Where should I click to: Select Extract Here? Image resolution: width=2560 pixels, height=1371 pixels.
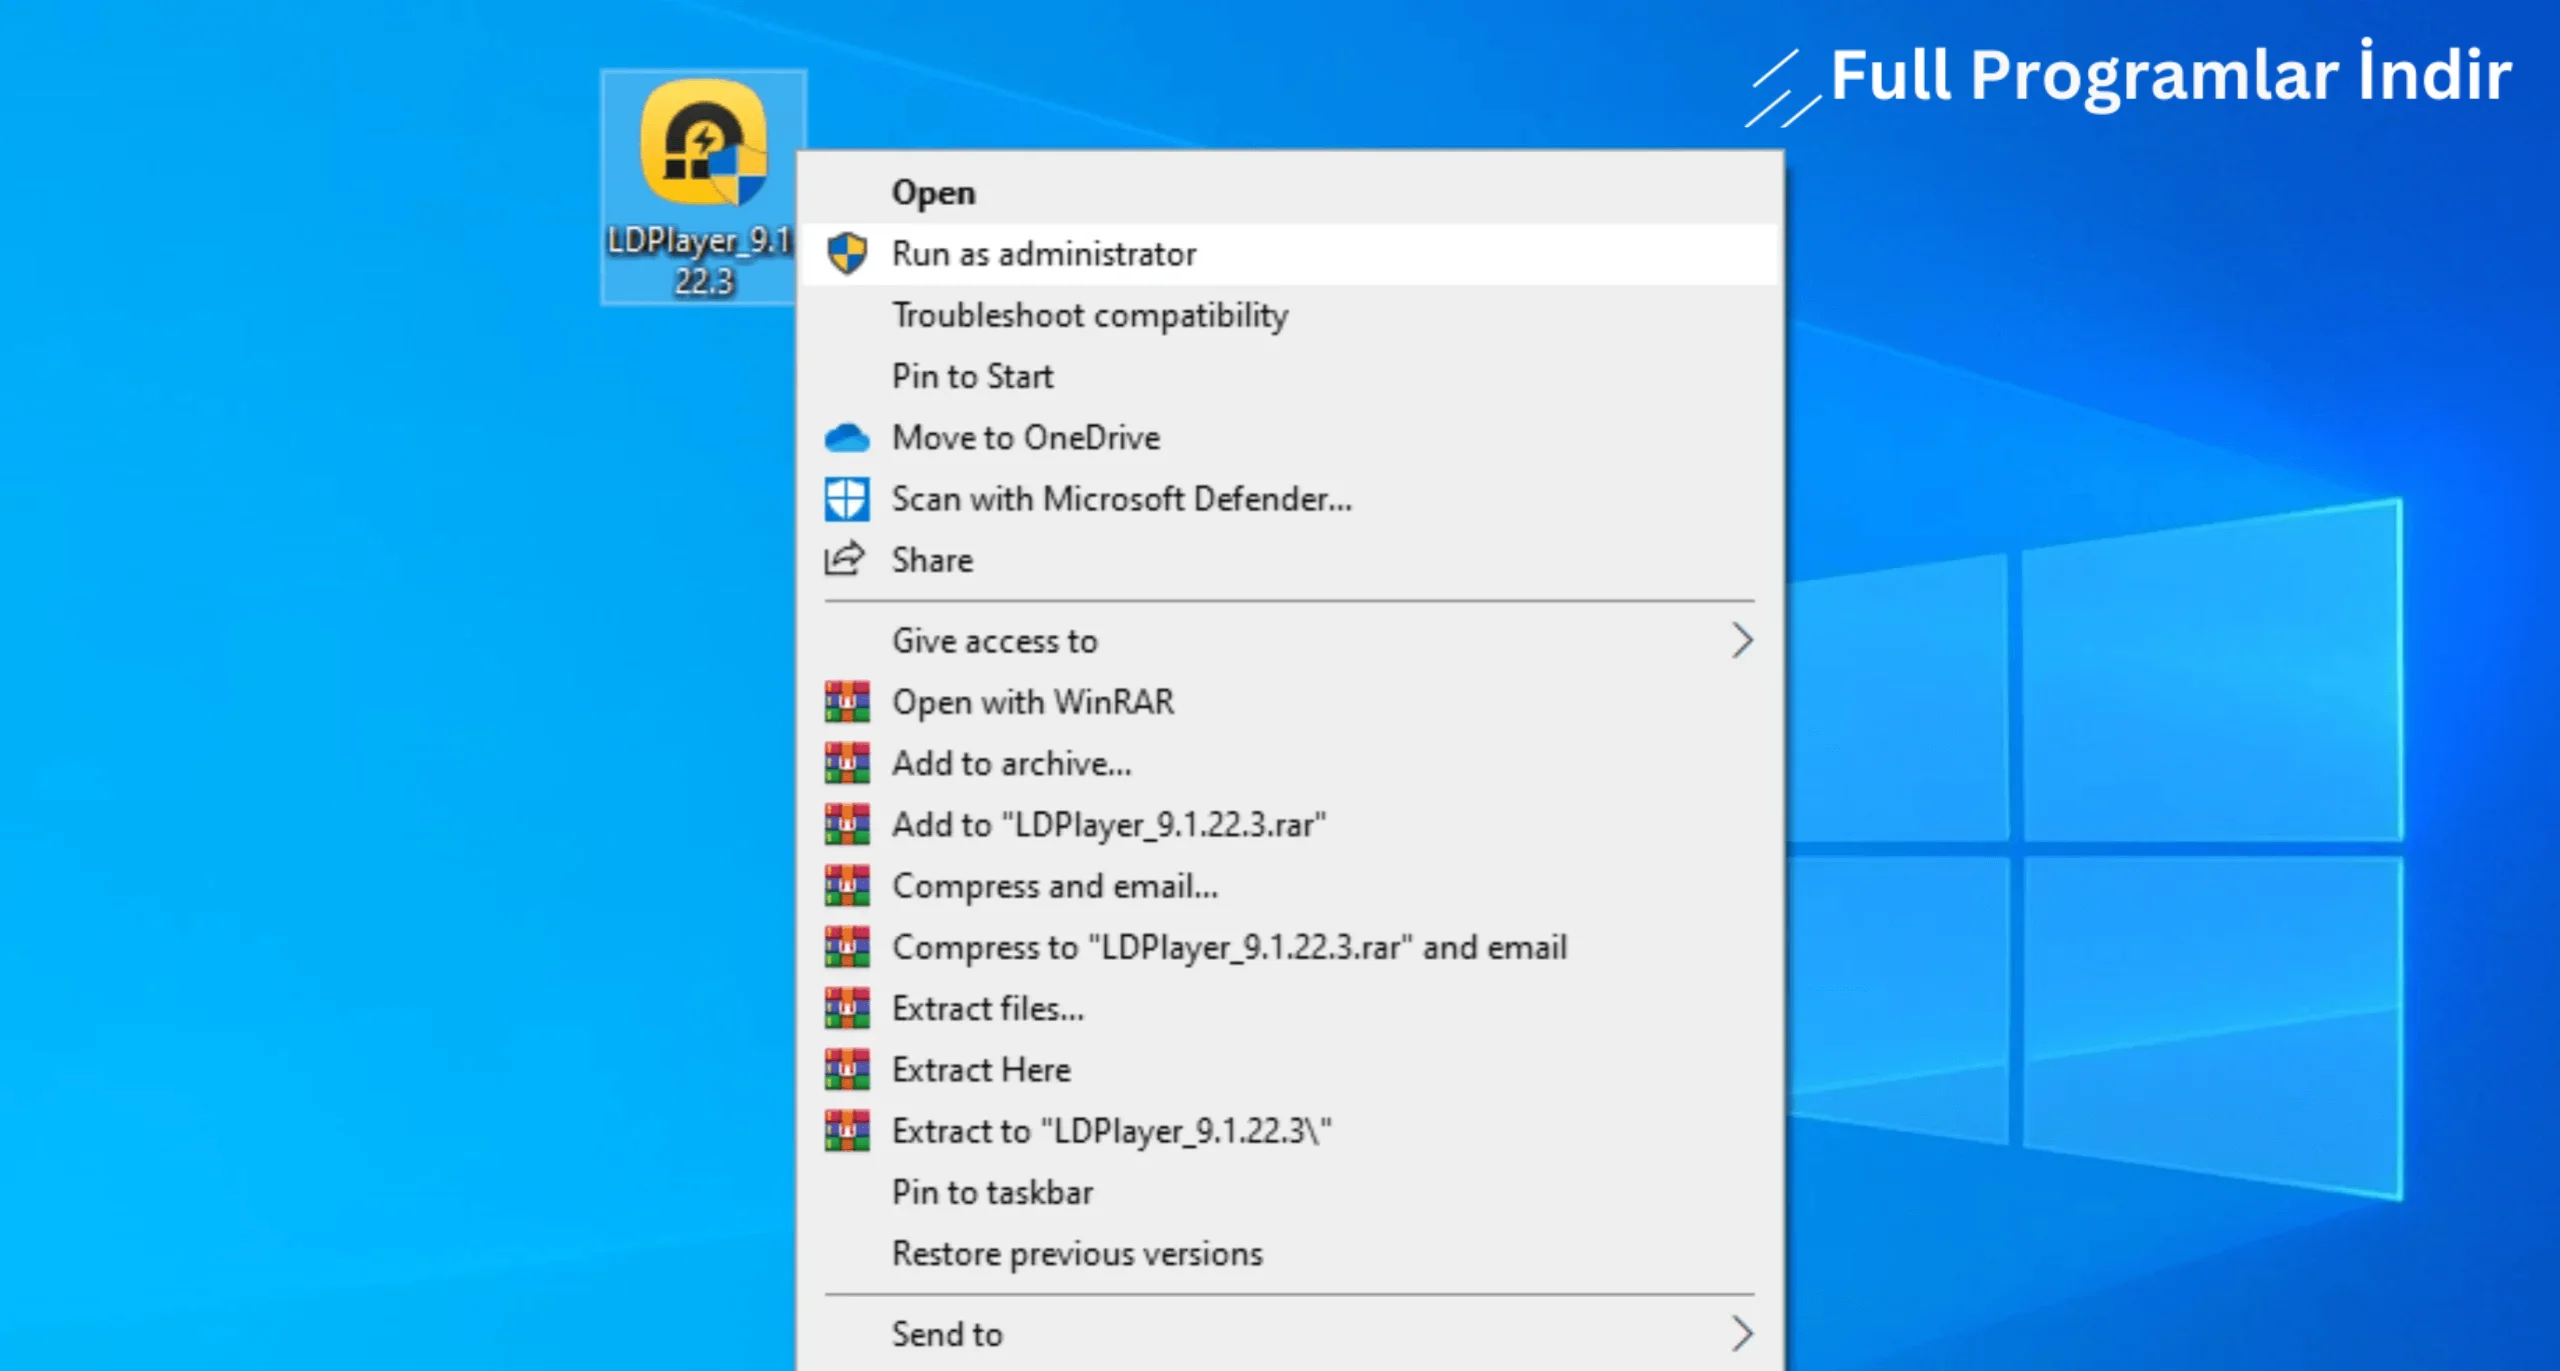click(x=1290, y=1070)
